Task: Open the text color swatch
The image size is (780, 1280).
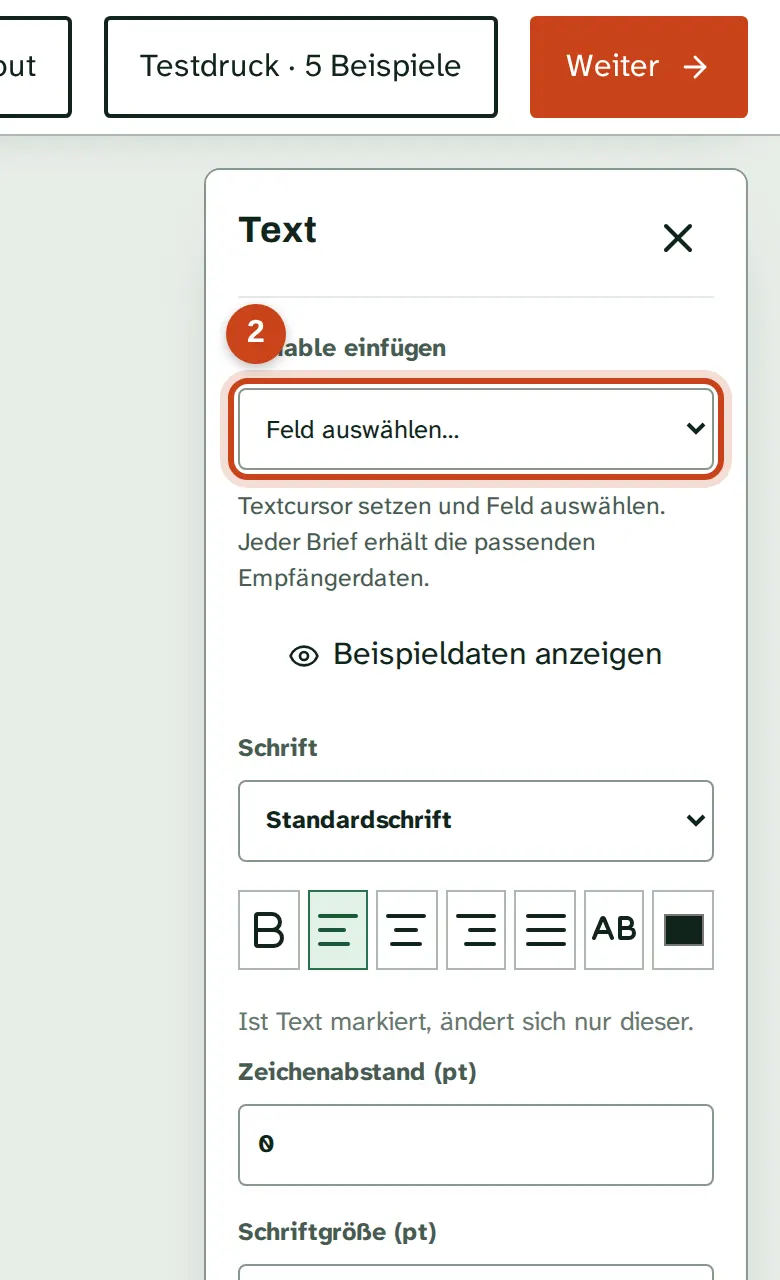Action: pyautogui.click(x=683, y=930)
